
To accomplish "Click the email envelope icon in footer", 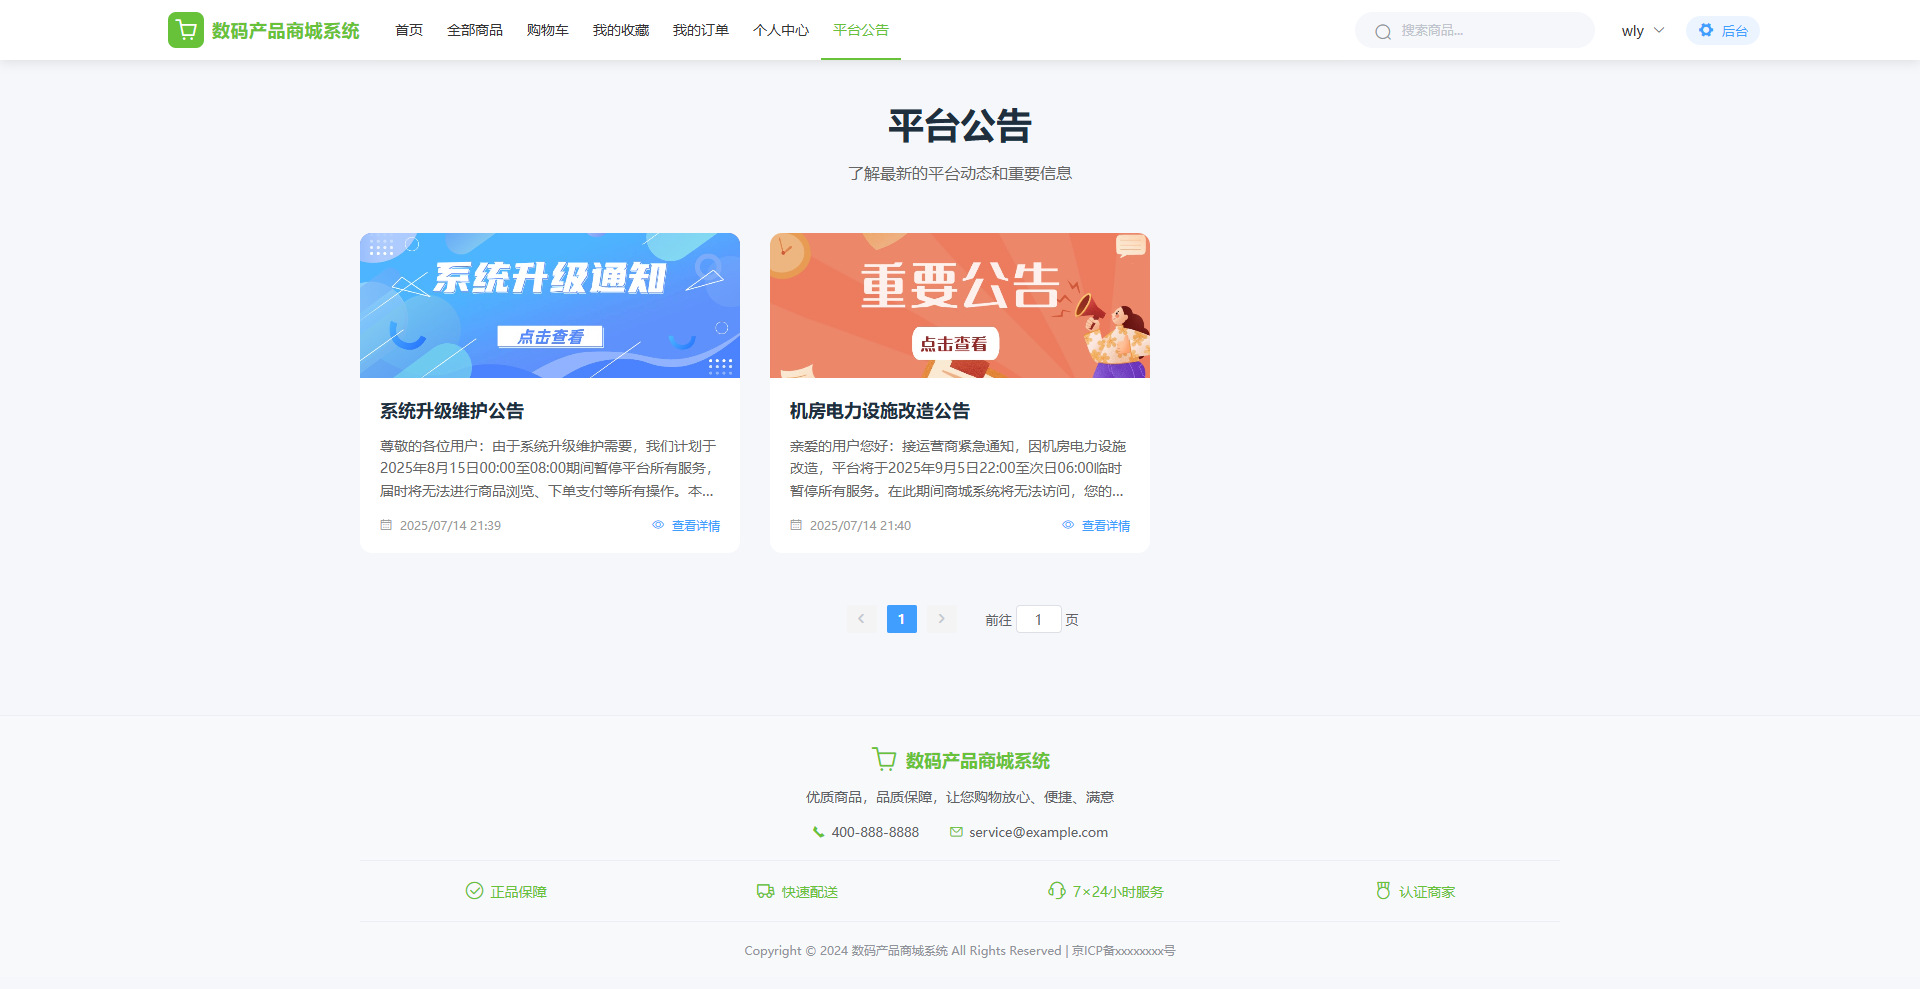I will 956,832.
